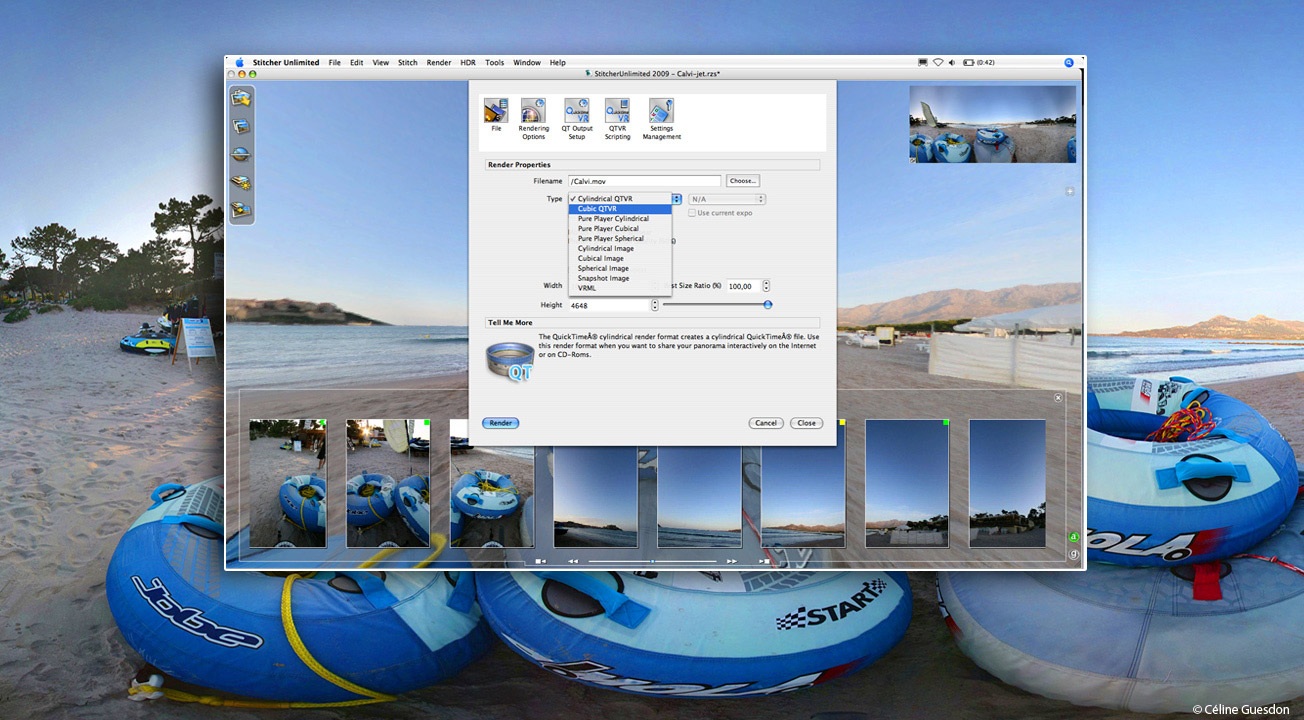Select Cubic QTVR from the Type list
This screenshot has height=720, width=1304.
pos(597,209)
